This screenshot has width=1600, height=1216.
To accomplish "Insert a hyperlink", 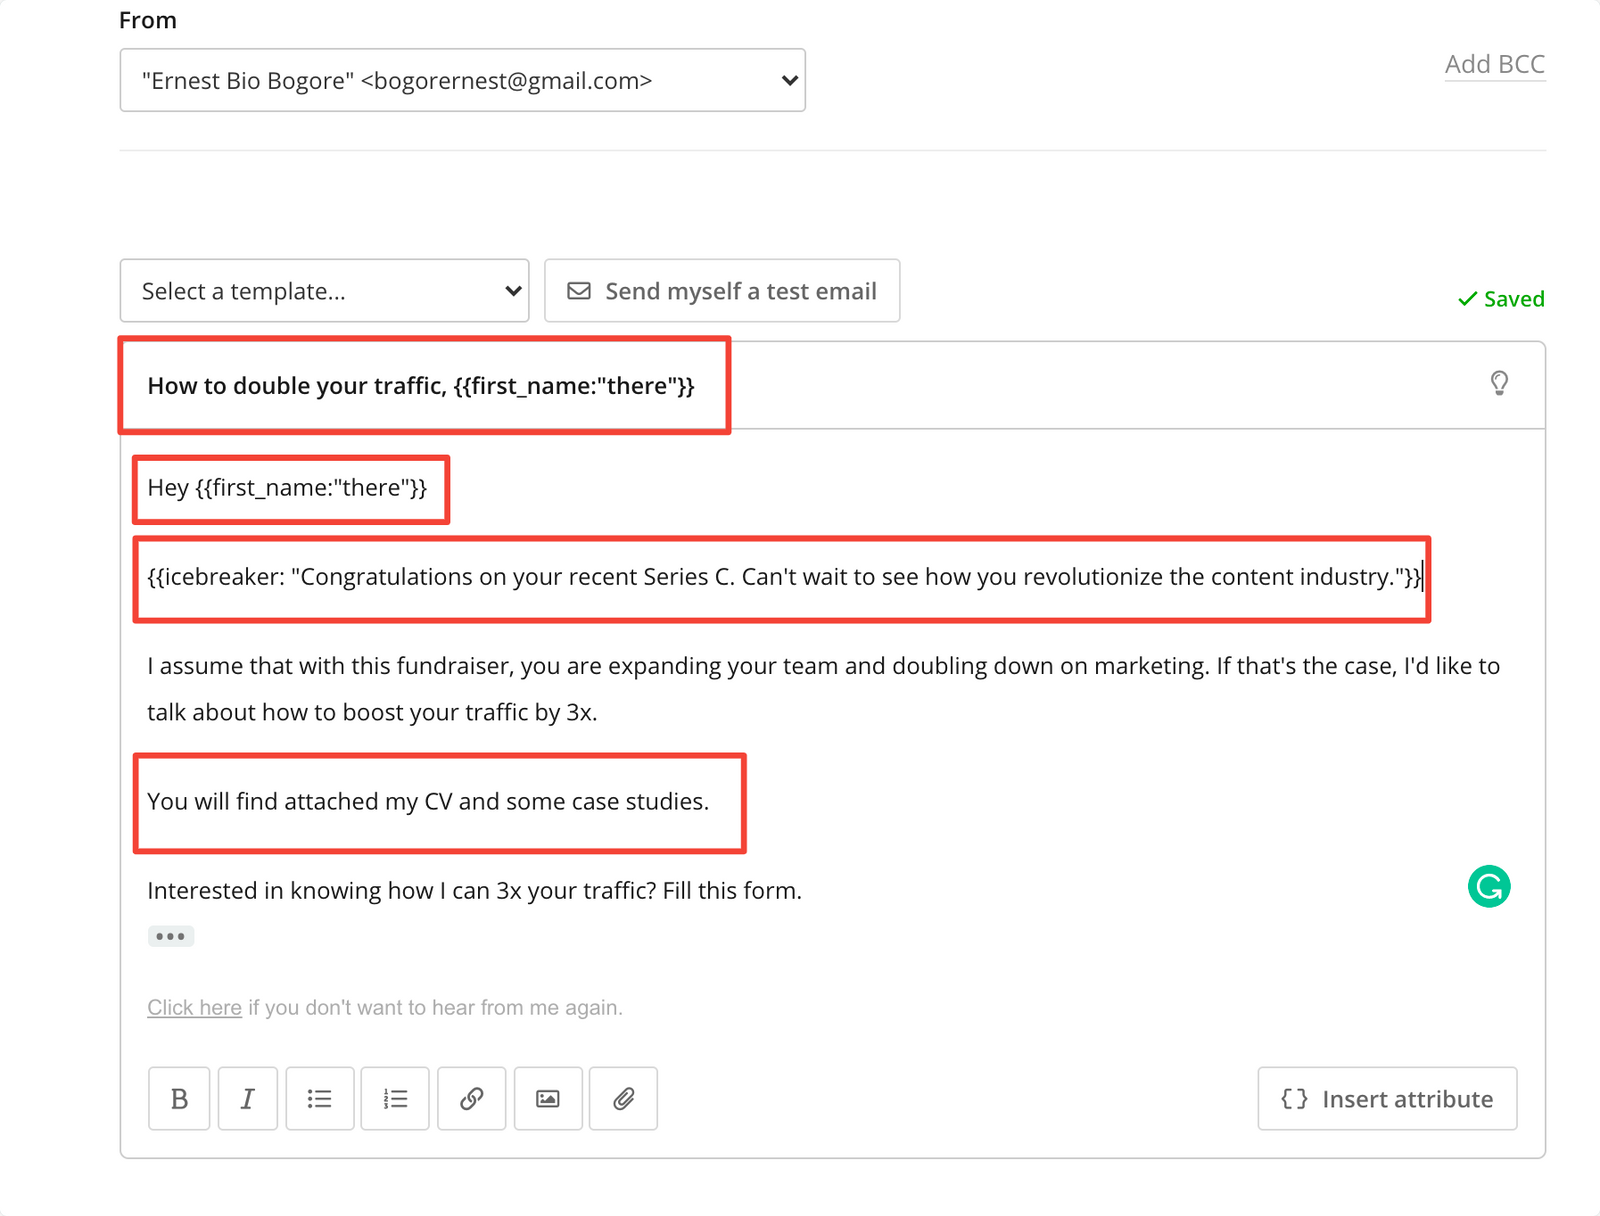I will [471, 1098].
